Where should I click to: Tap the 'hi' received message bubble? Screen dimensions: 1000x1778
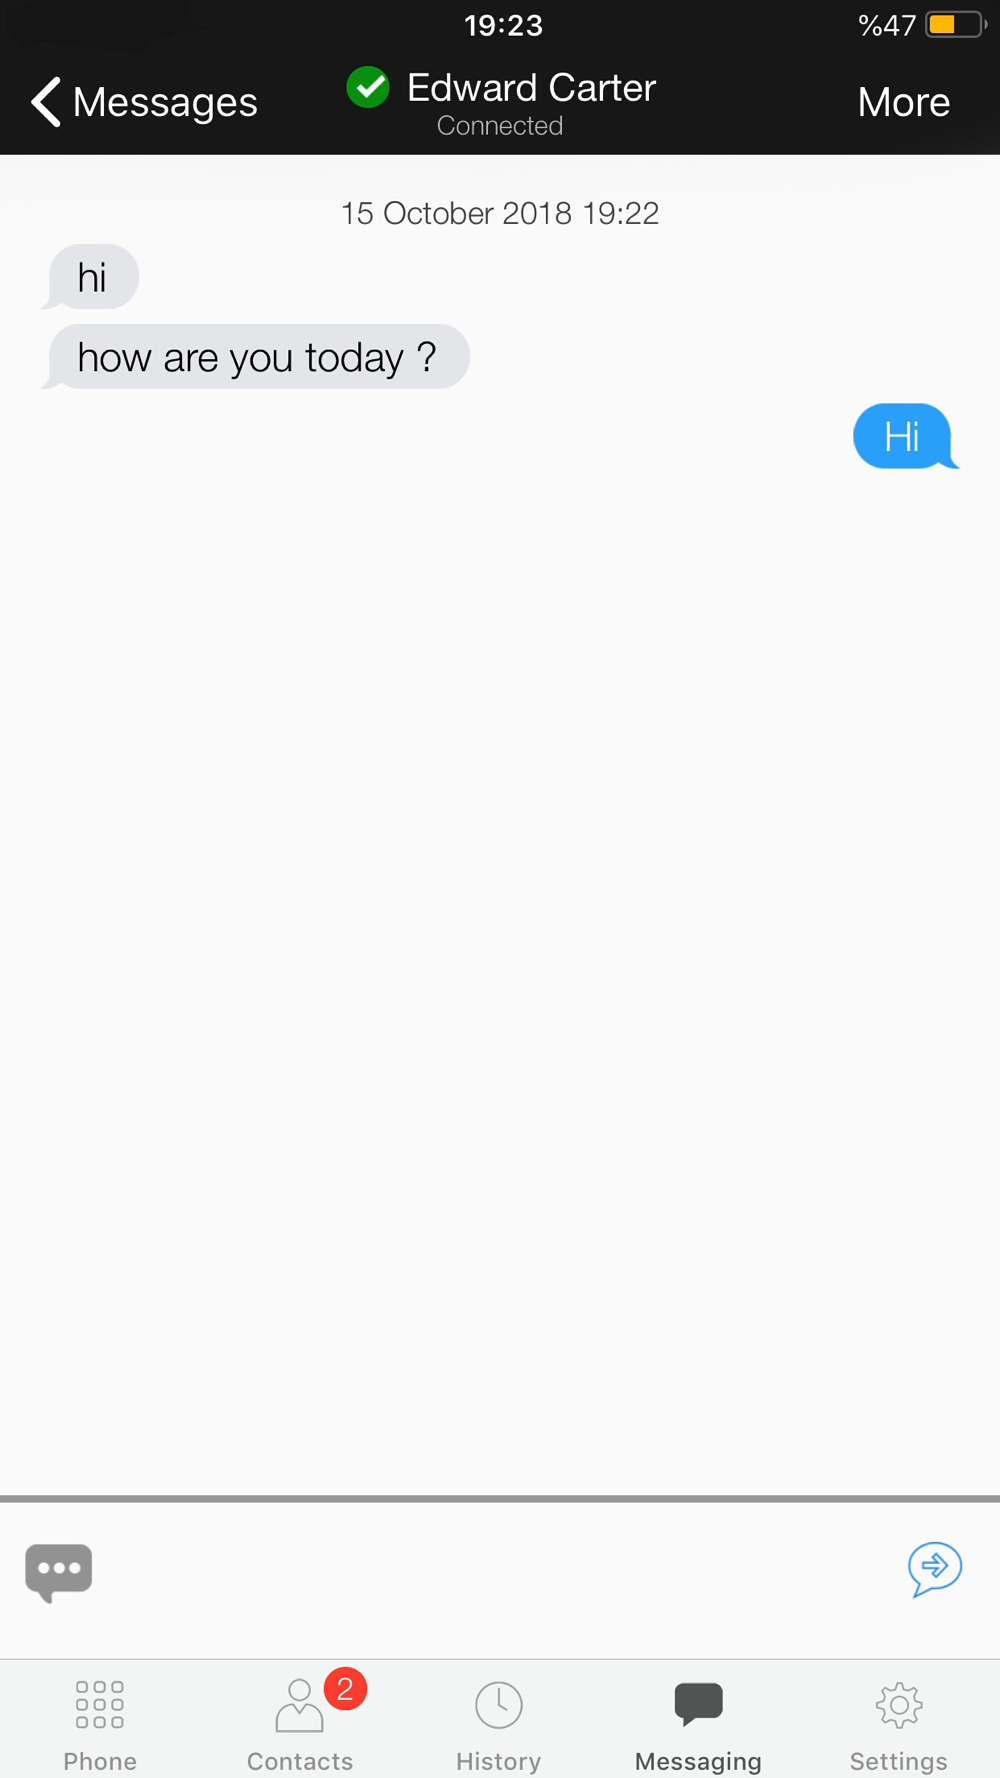click(x=90, y=277)
